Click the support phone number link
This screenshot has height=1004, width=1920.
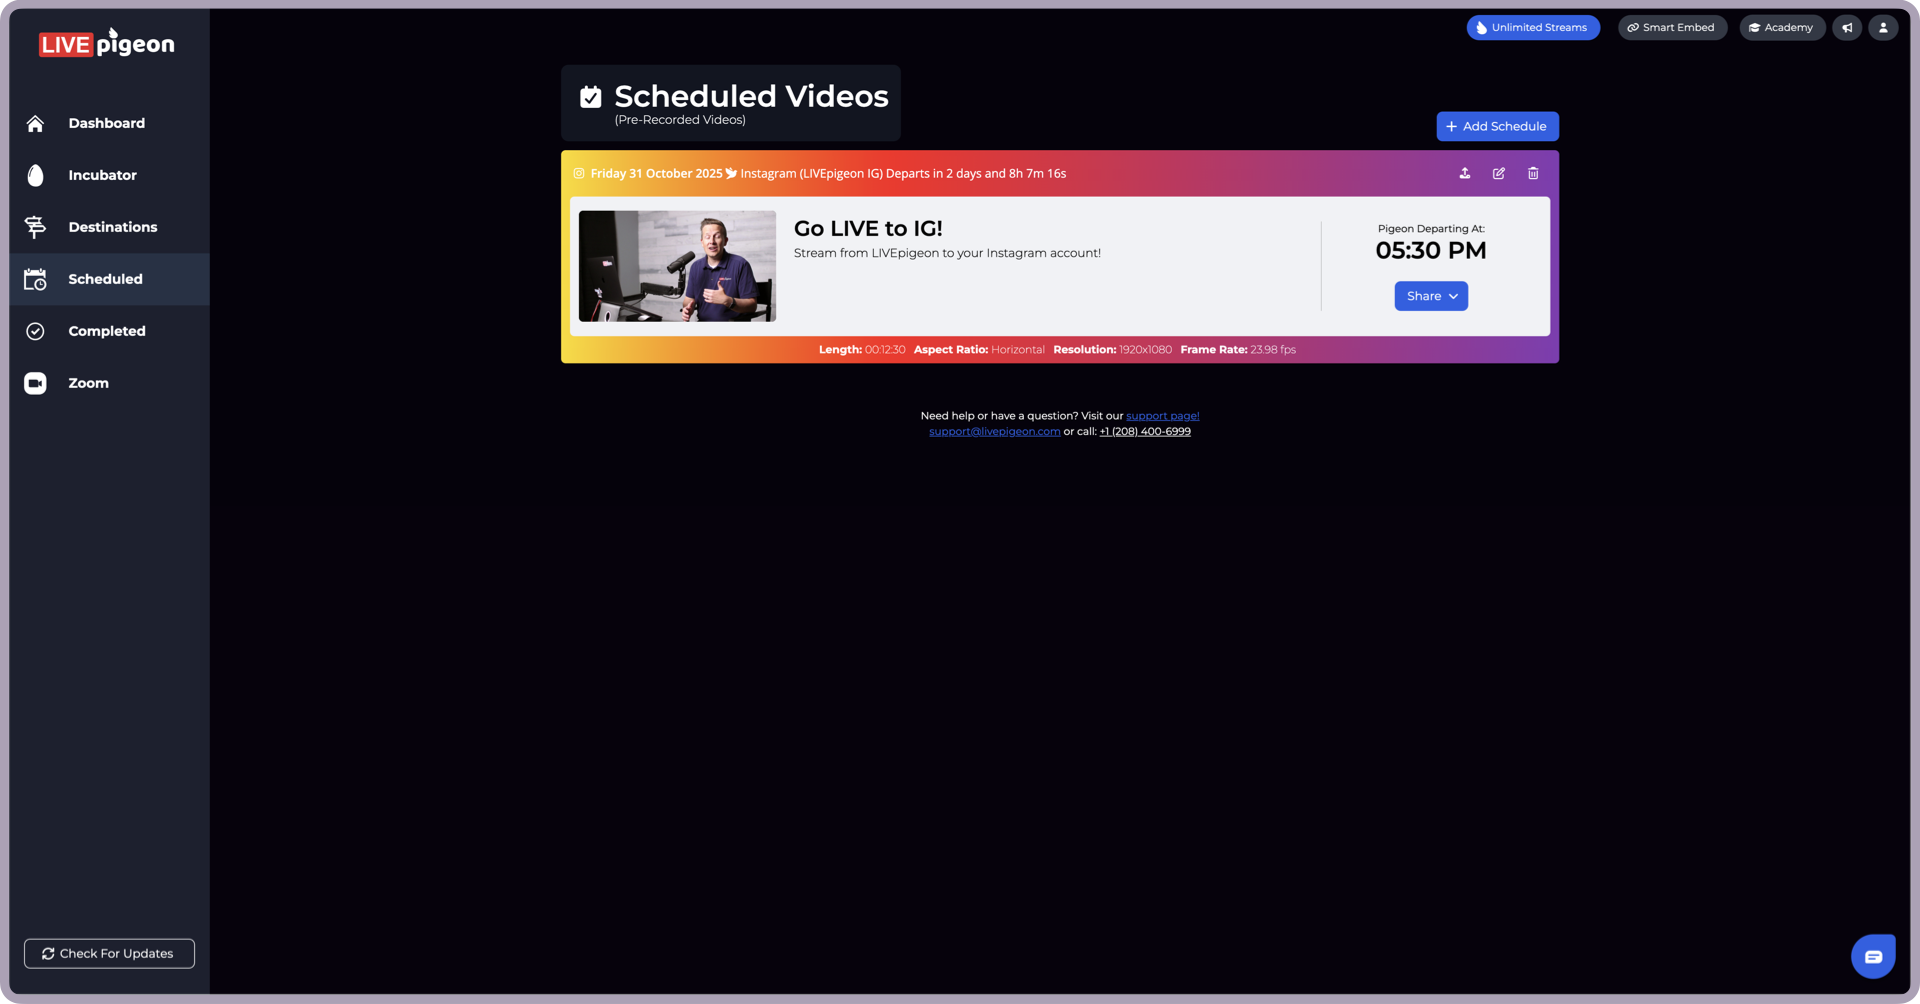pyautogui.click(x=1145, y=432)
